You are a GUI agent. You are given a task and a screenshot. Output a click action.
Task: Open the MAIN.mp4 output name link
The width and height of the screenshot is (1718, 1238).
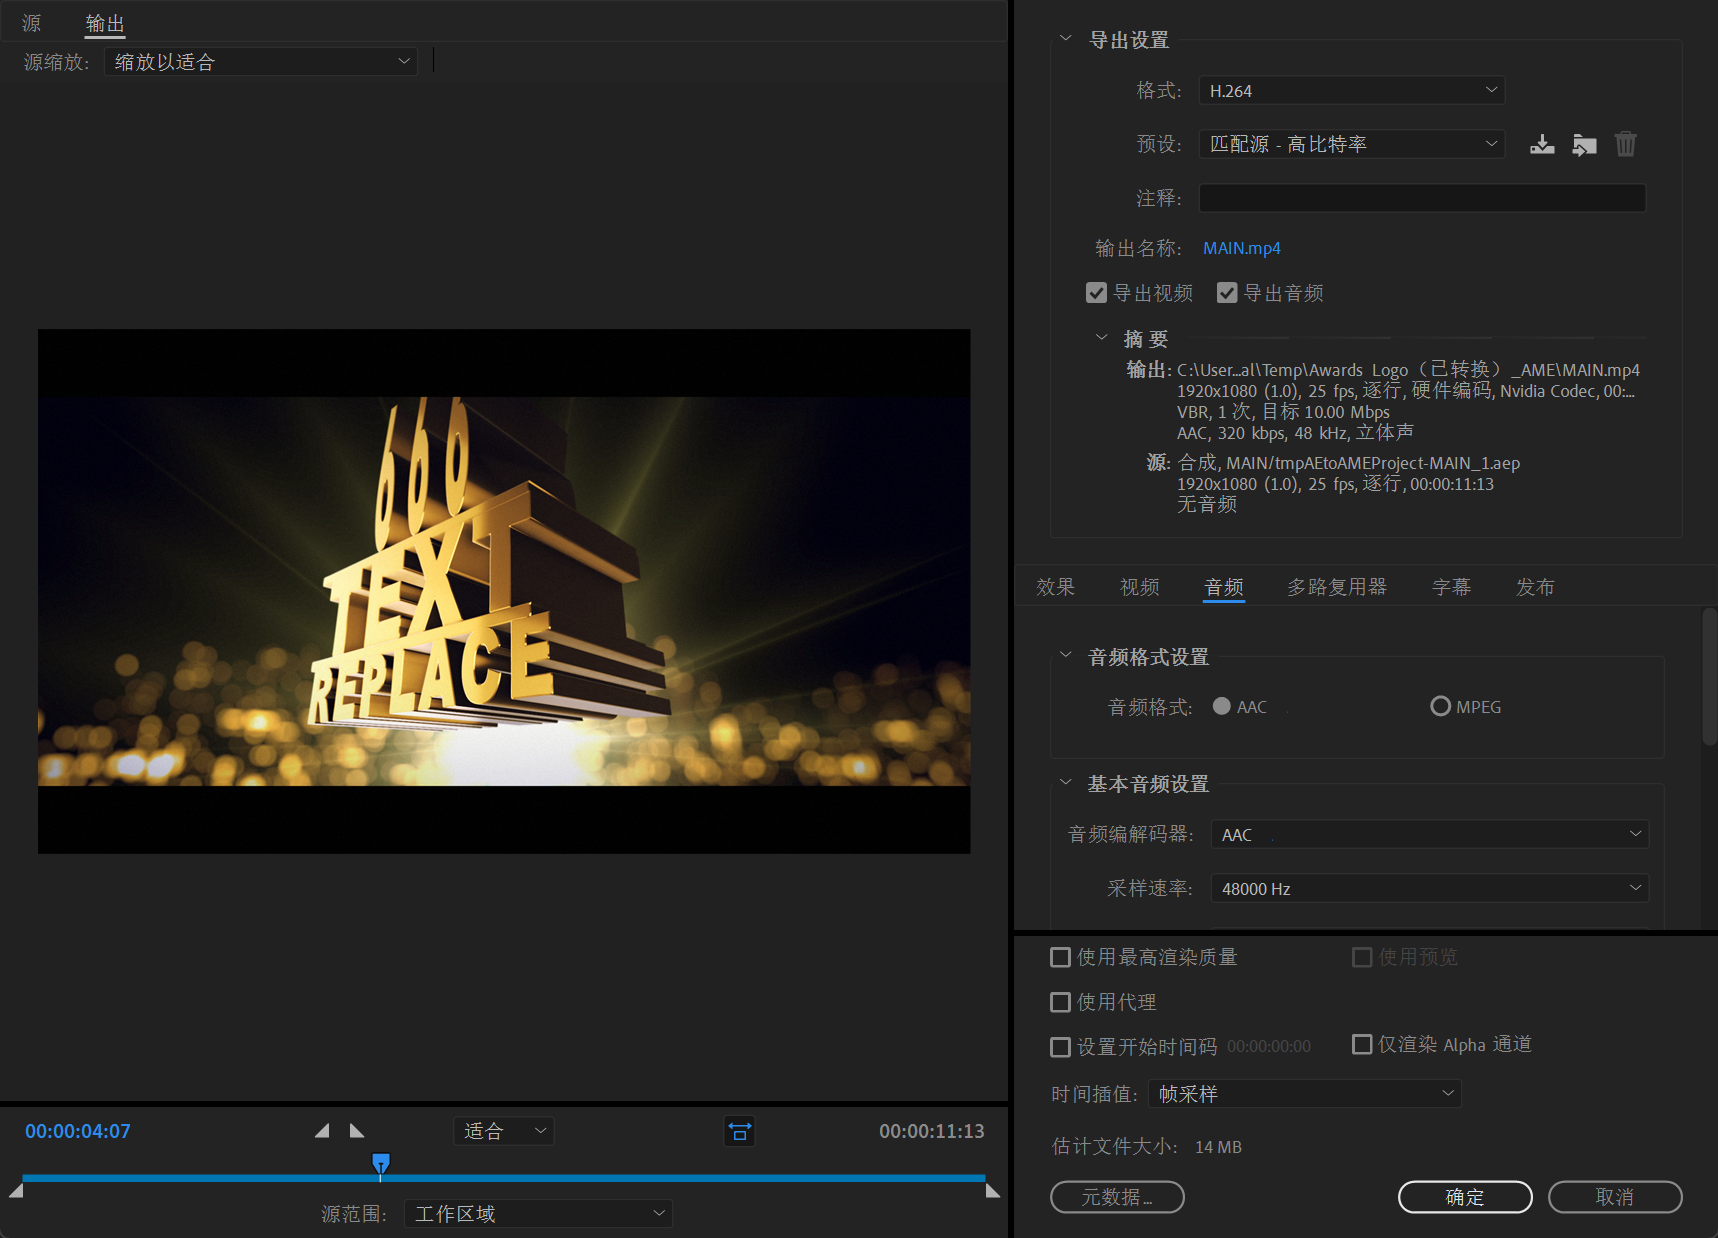pyautogui.click(x=1241, y=248)
